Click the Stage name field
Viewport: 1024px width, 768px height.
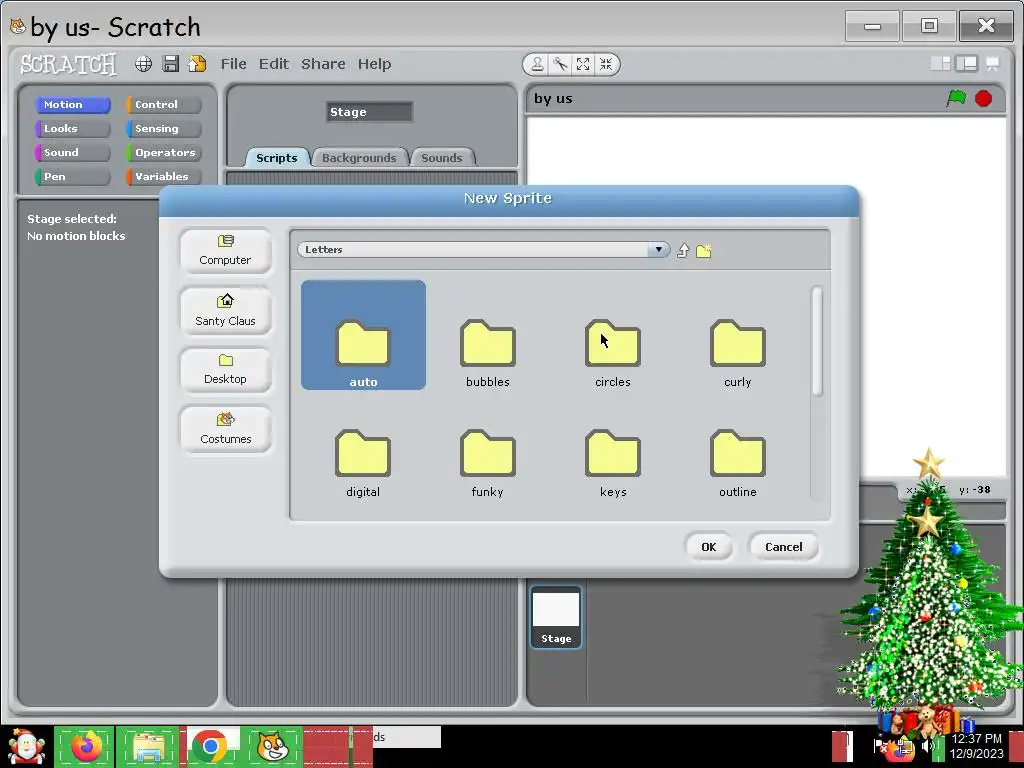(369, 112)
